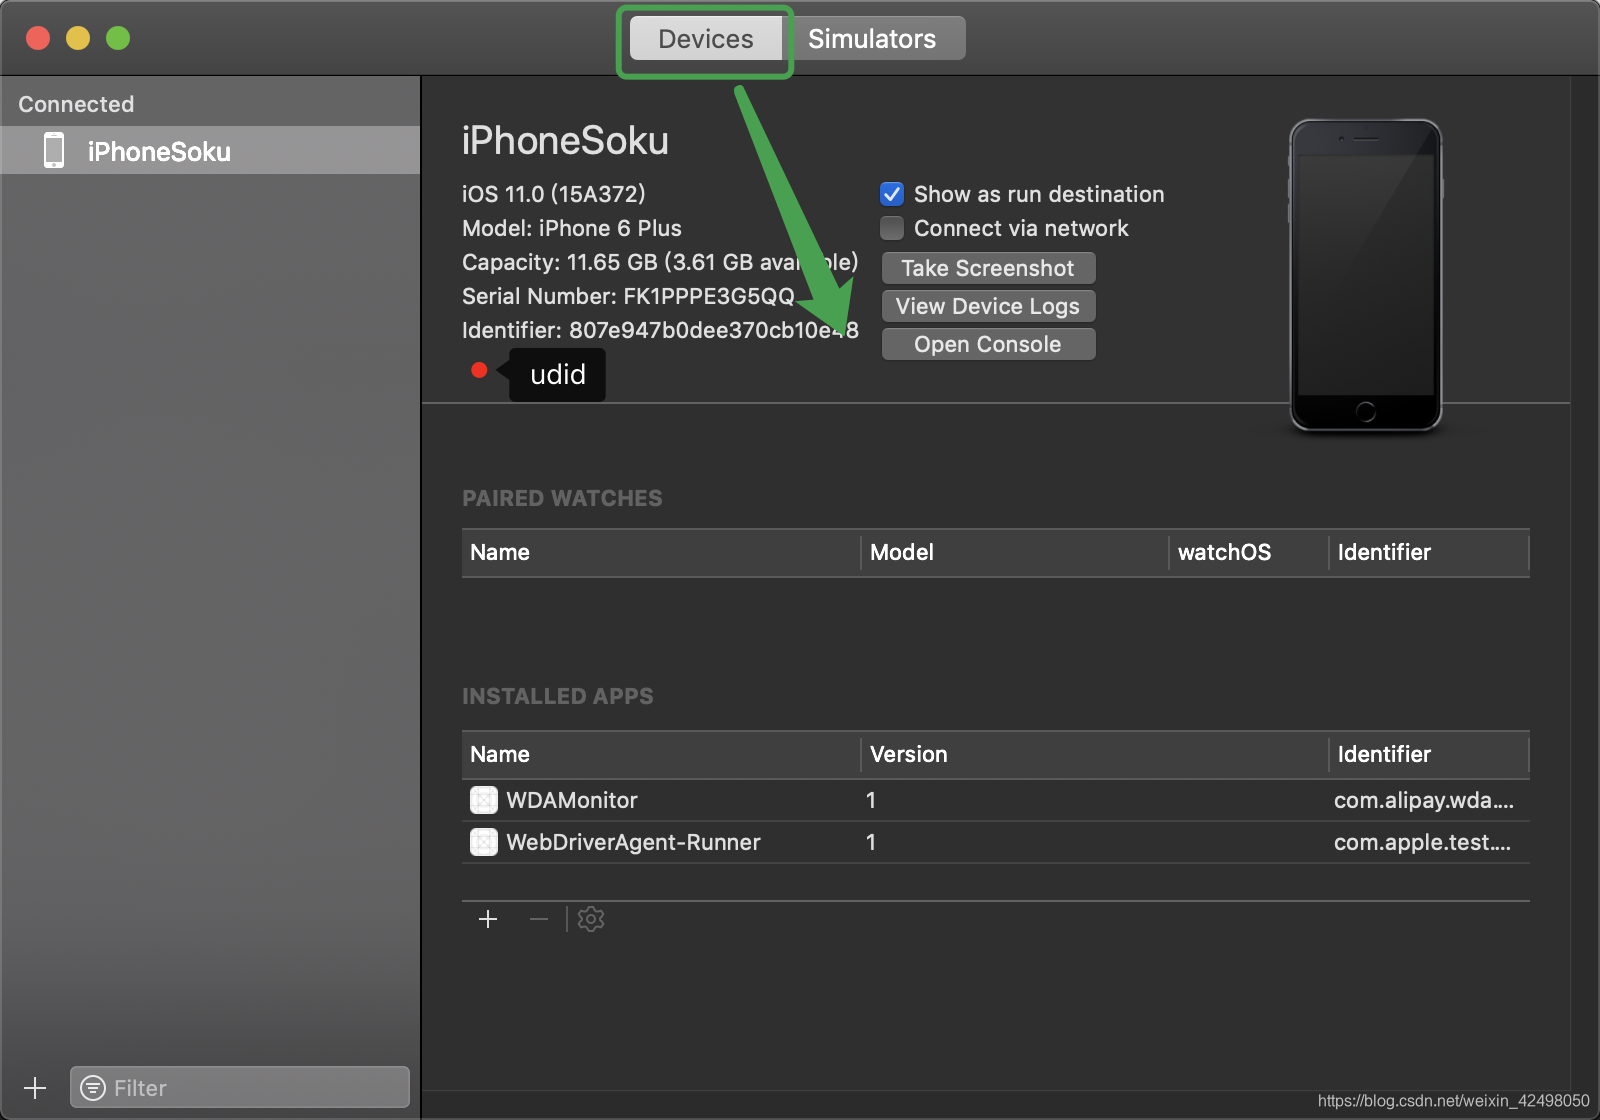
Task: Click the filter icon in the search field
Action: click(93, 1088)
